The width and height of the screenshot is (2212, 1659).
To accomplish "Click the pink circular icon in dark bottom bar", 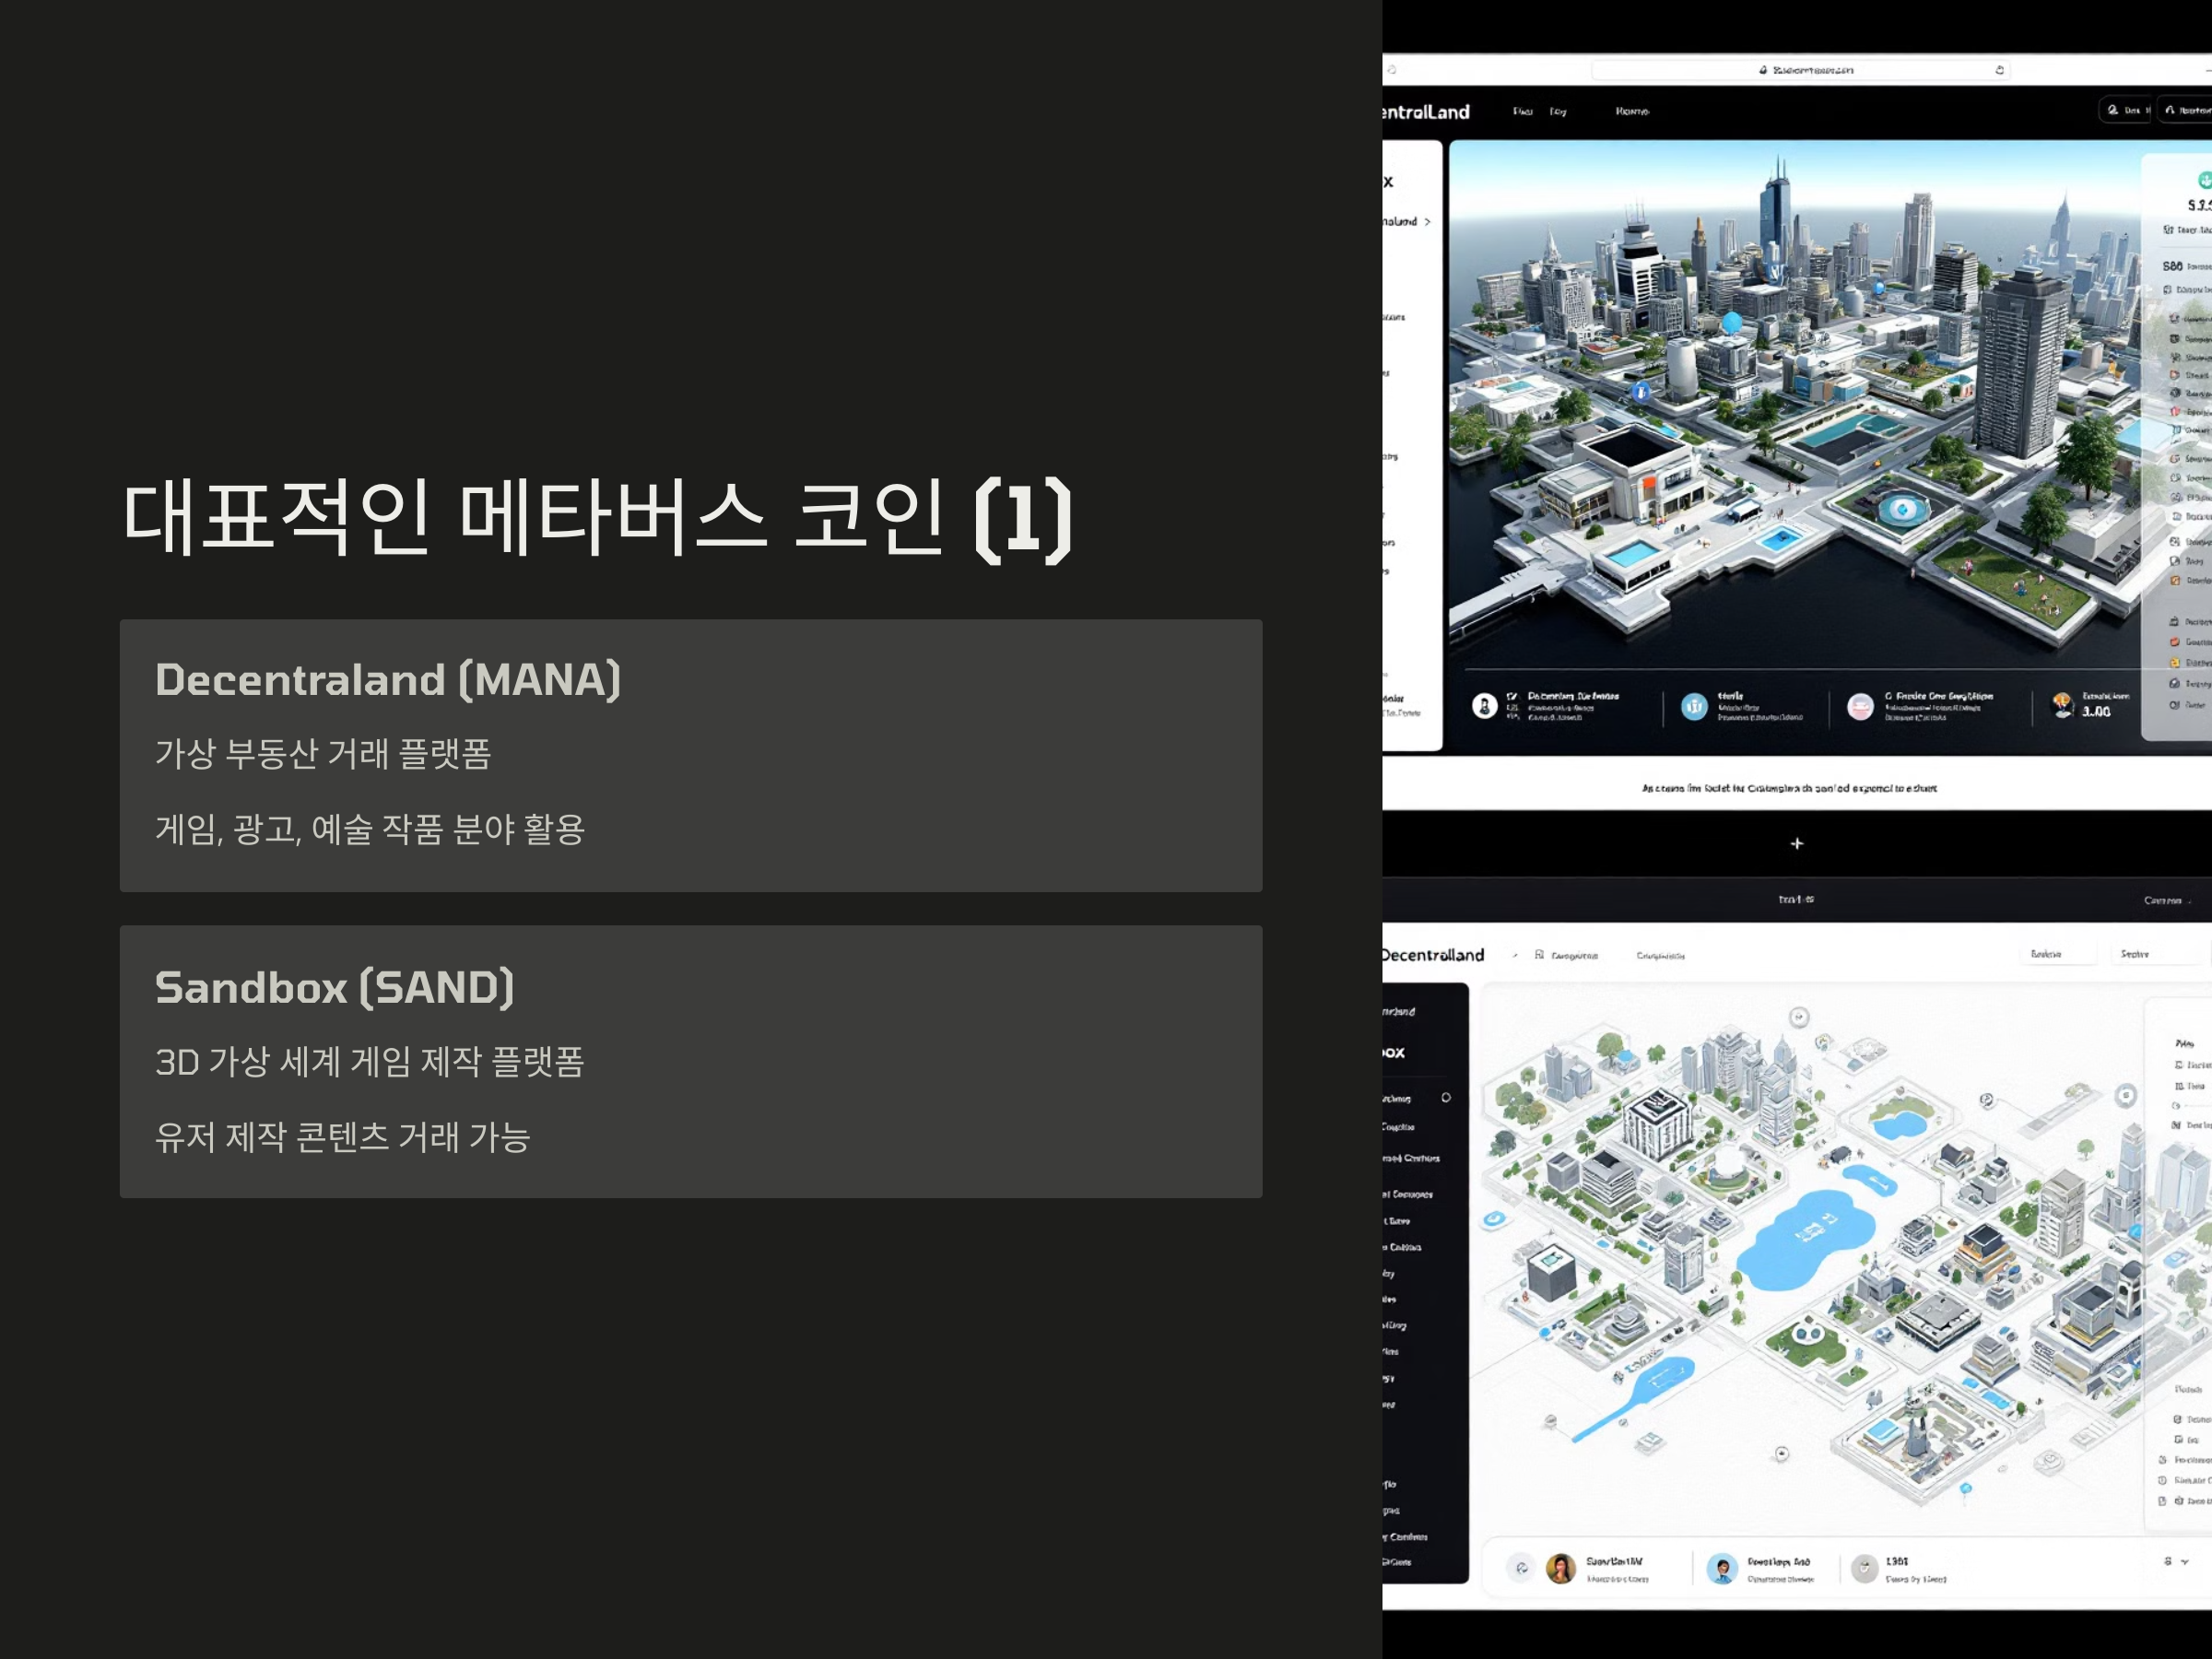I will pyautogui.click(x=1860, y=707).
